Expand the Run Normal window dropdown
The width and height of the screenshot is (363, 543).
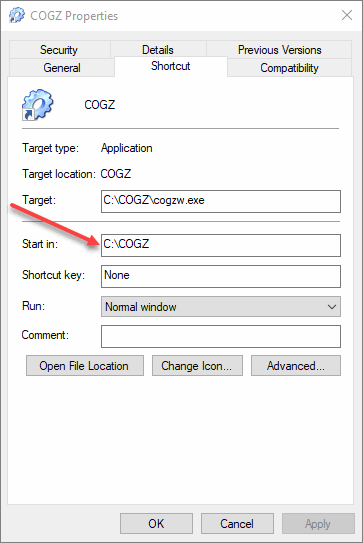coord(221,306)
